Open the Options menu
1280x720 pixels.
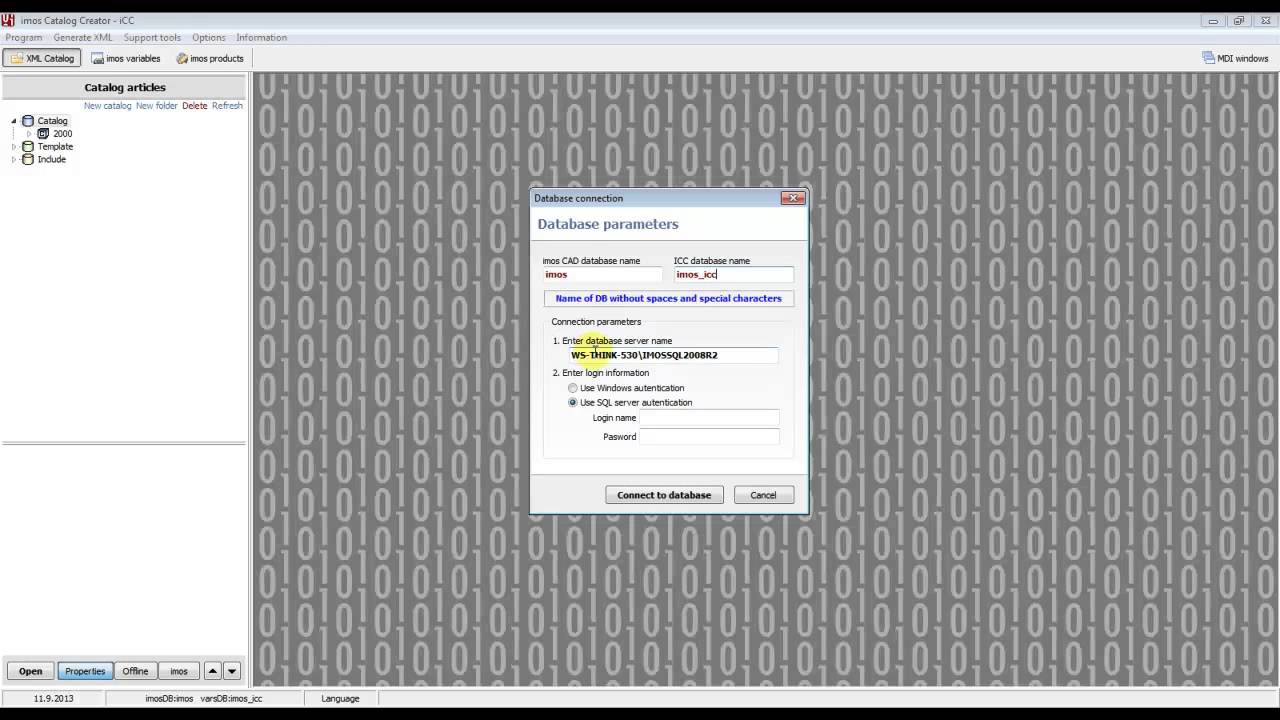pos(209,38)
